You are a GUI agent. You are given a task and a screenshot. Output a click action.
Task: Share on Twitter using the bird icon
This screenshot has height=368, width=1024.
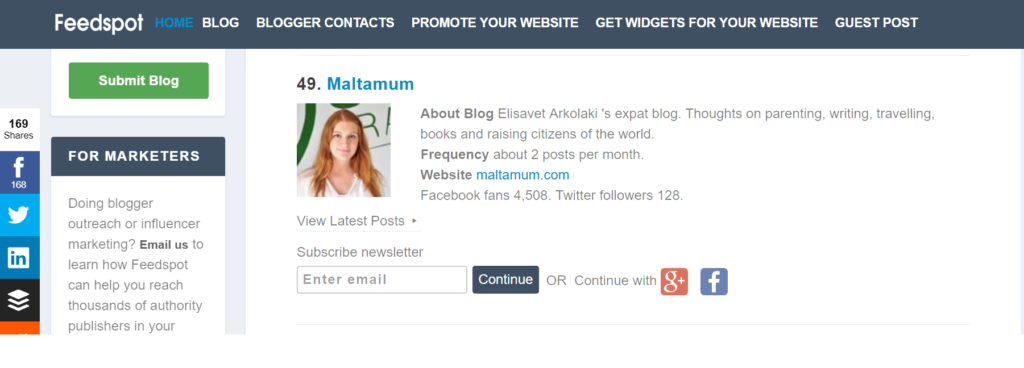point(19,215)
